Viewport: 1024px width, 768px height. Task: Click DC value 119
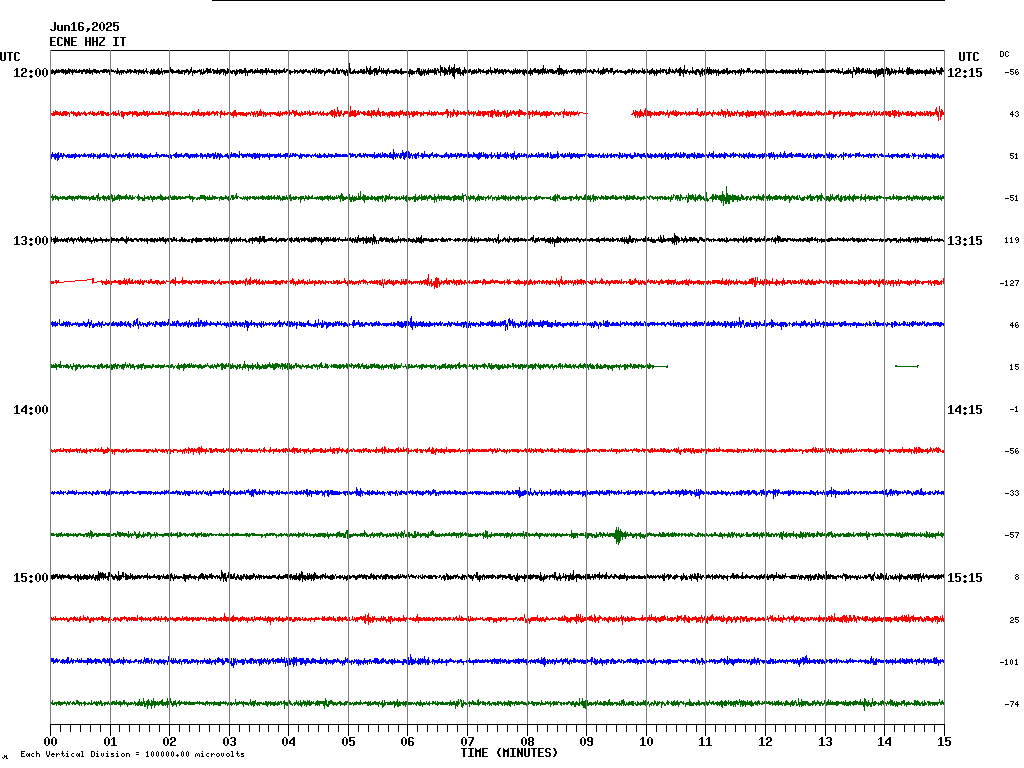[x=1012, y=240]
